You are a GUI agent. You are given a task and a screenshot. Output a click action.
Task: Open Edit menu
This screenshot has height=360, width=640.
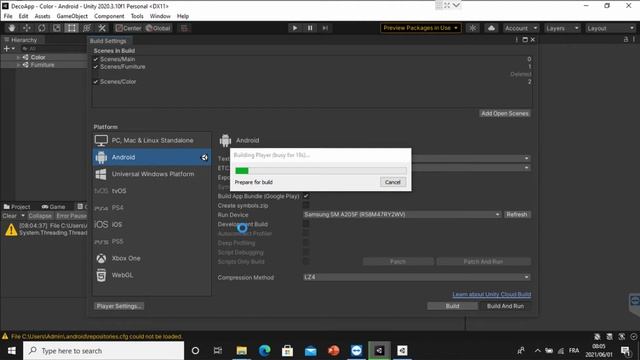pyautogui.click(x=23, y=16)
